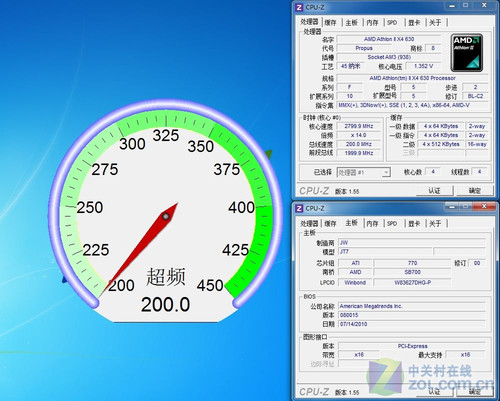
Task: Click the AMD Athlon II processor logo
Action: click(x=466, y=53)
